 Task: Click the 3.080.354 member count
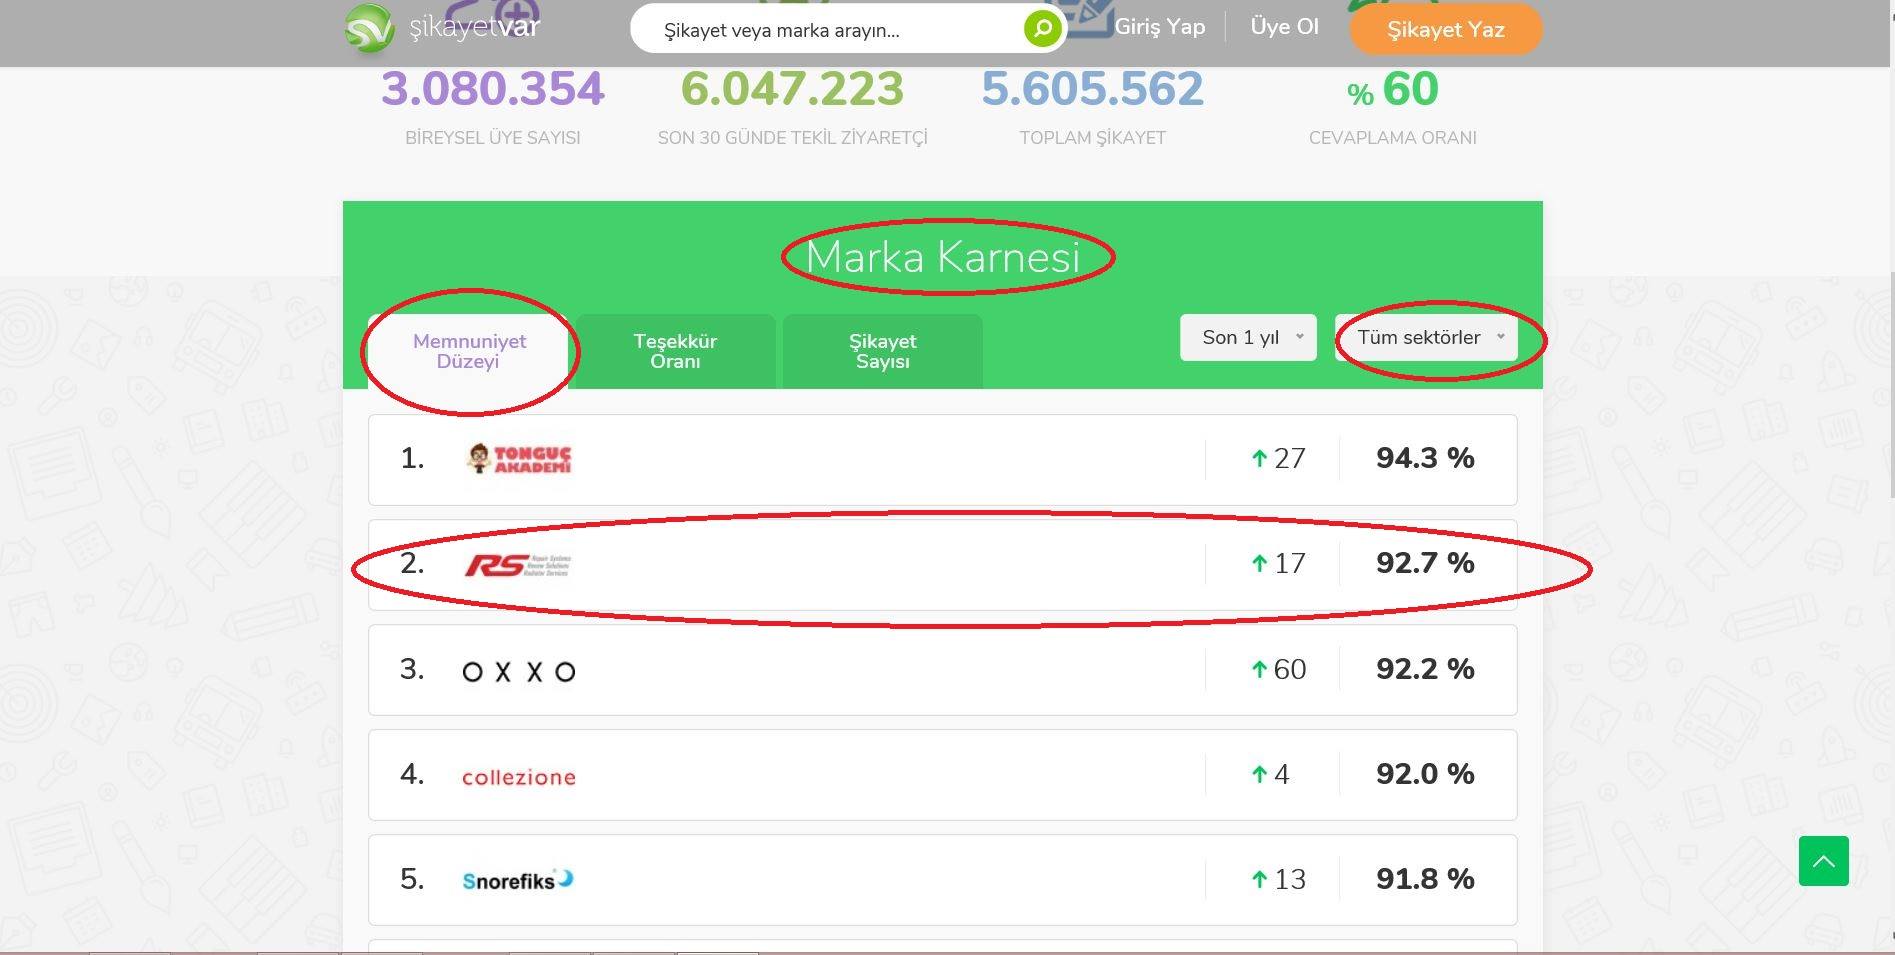493,89
